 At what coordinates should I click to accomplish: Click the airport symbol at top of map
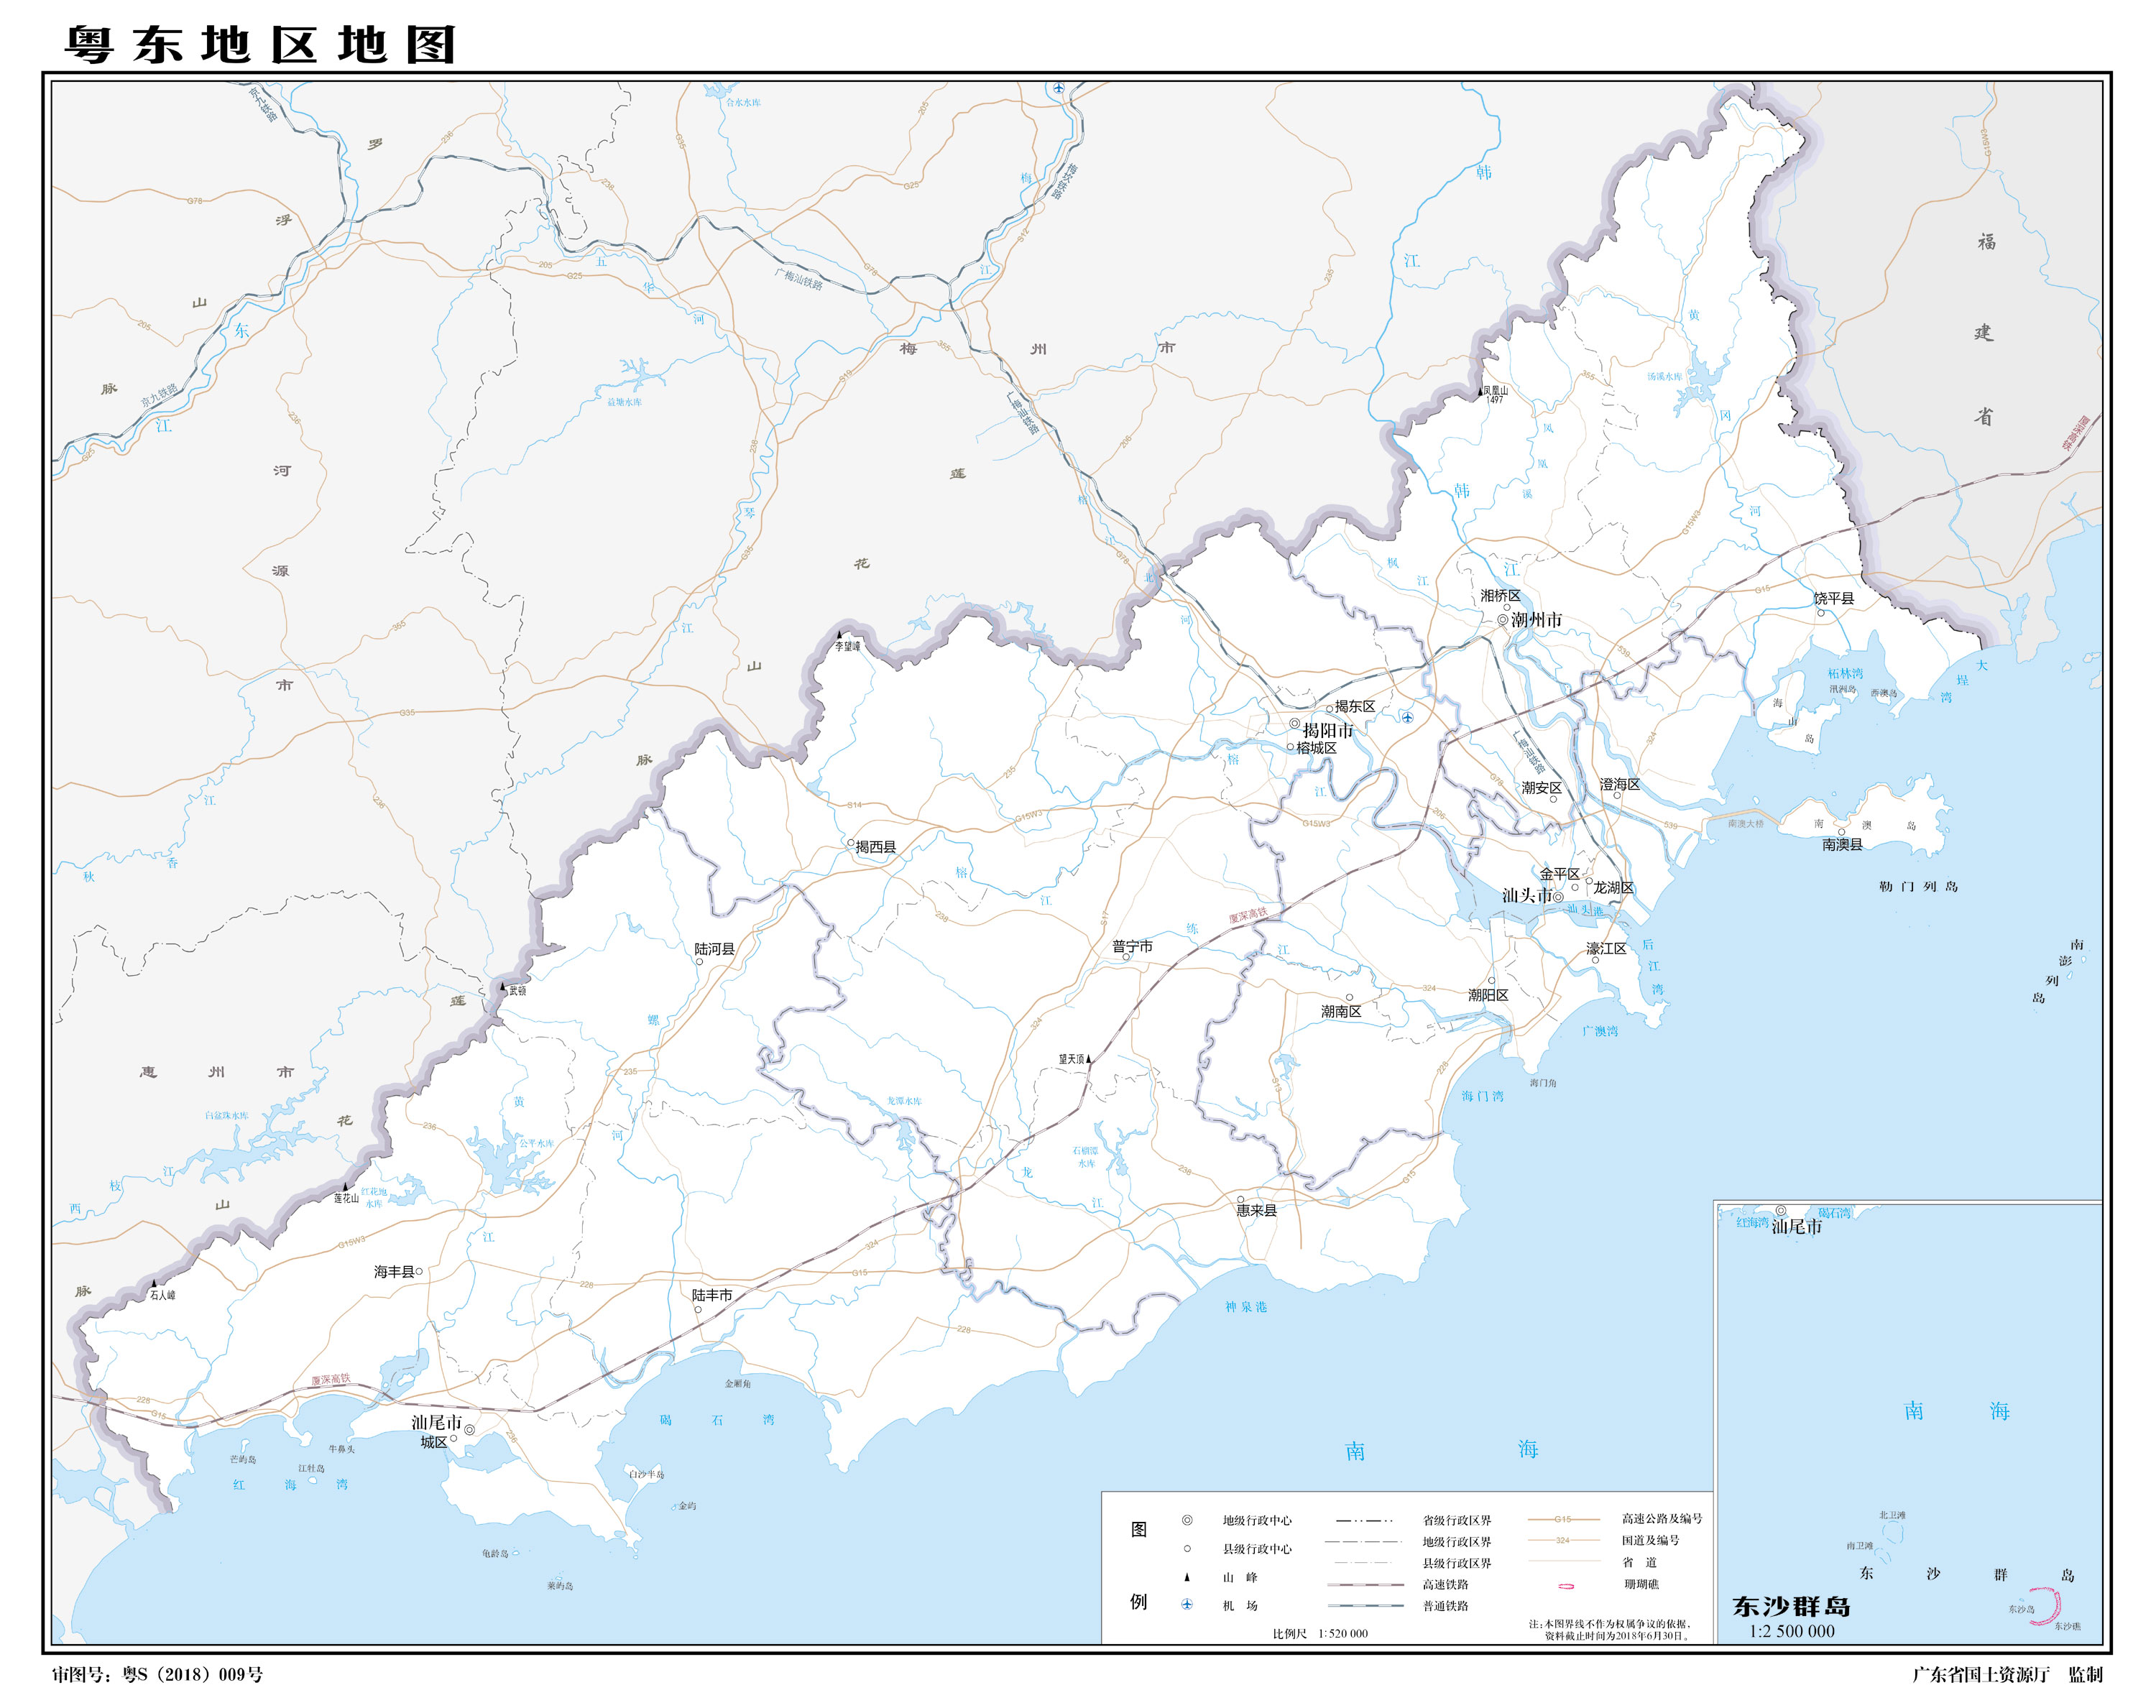[x=1059, y=89]
